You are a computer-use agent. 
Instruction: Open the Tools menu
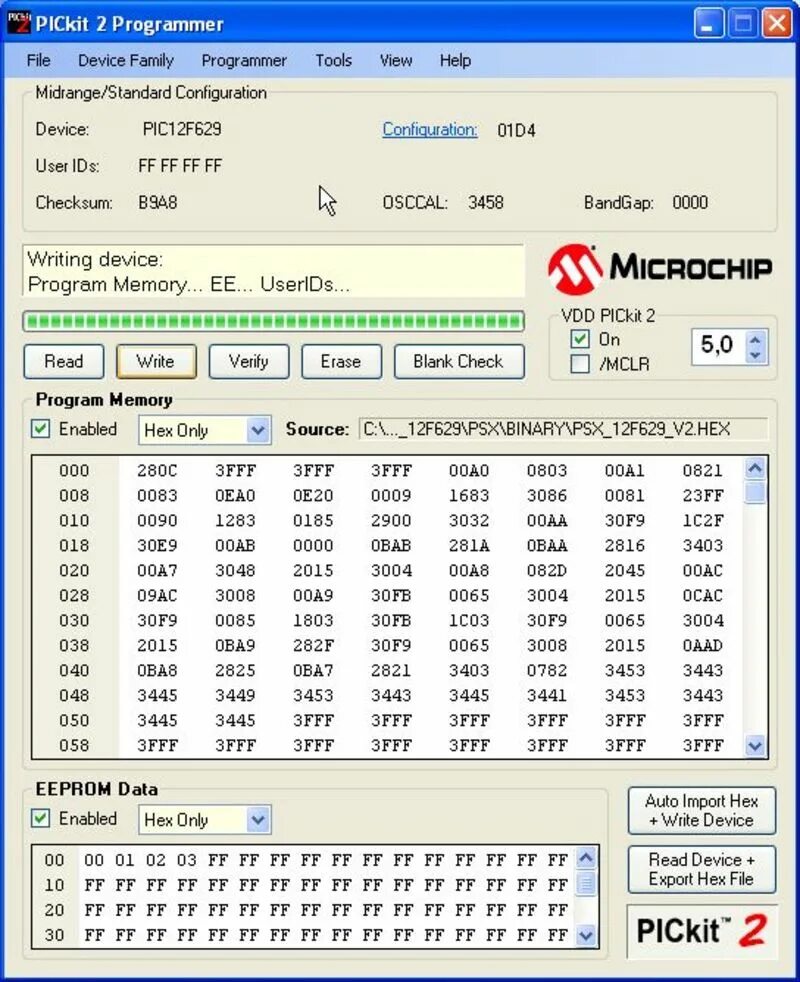coord(333,60)
